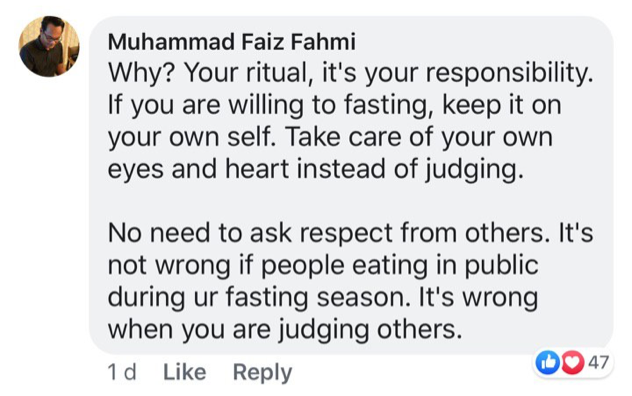Click the word "responsibility." in the first line
The image size is (632, 396).
point(509,73)
